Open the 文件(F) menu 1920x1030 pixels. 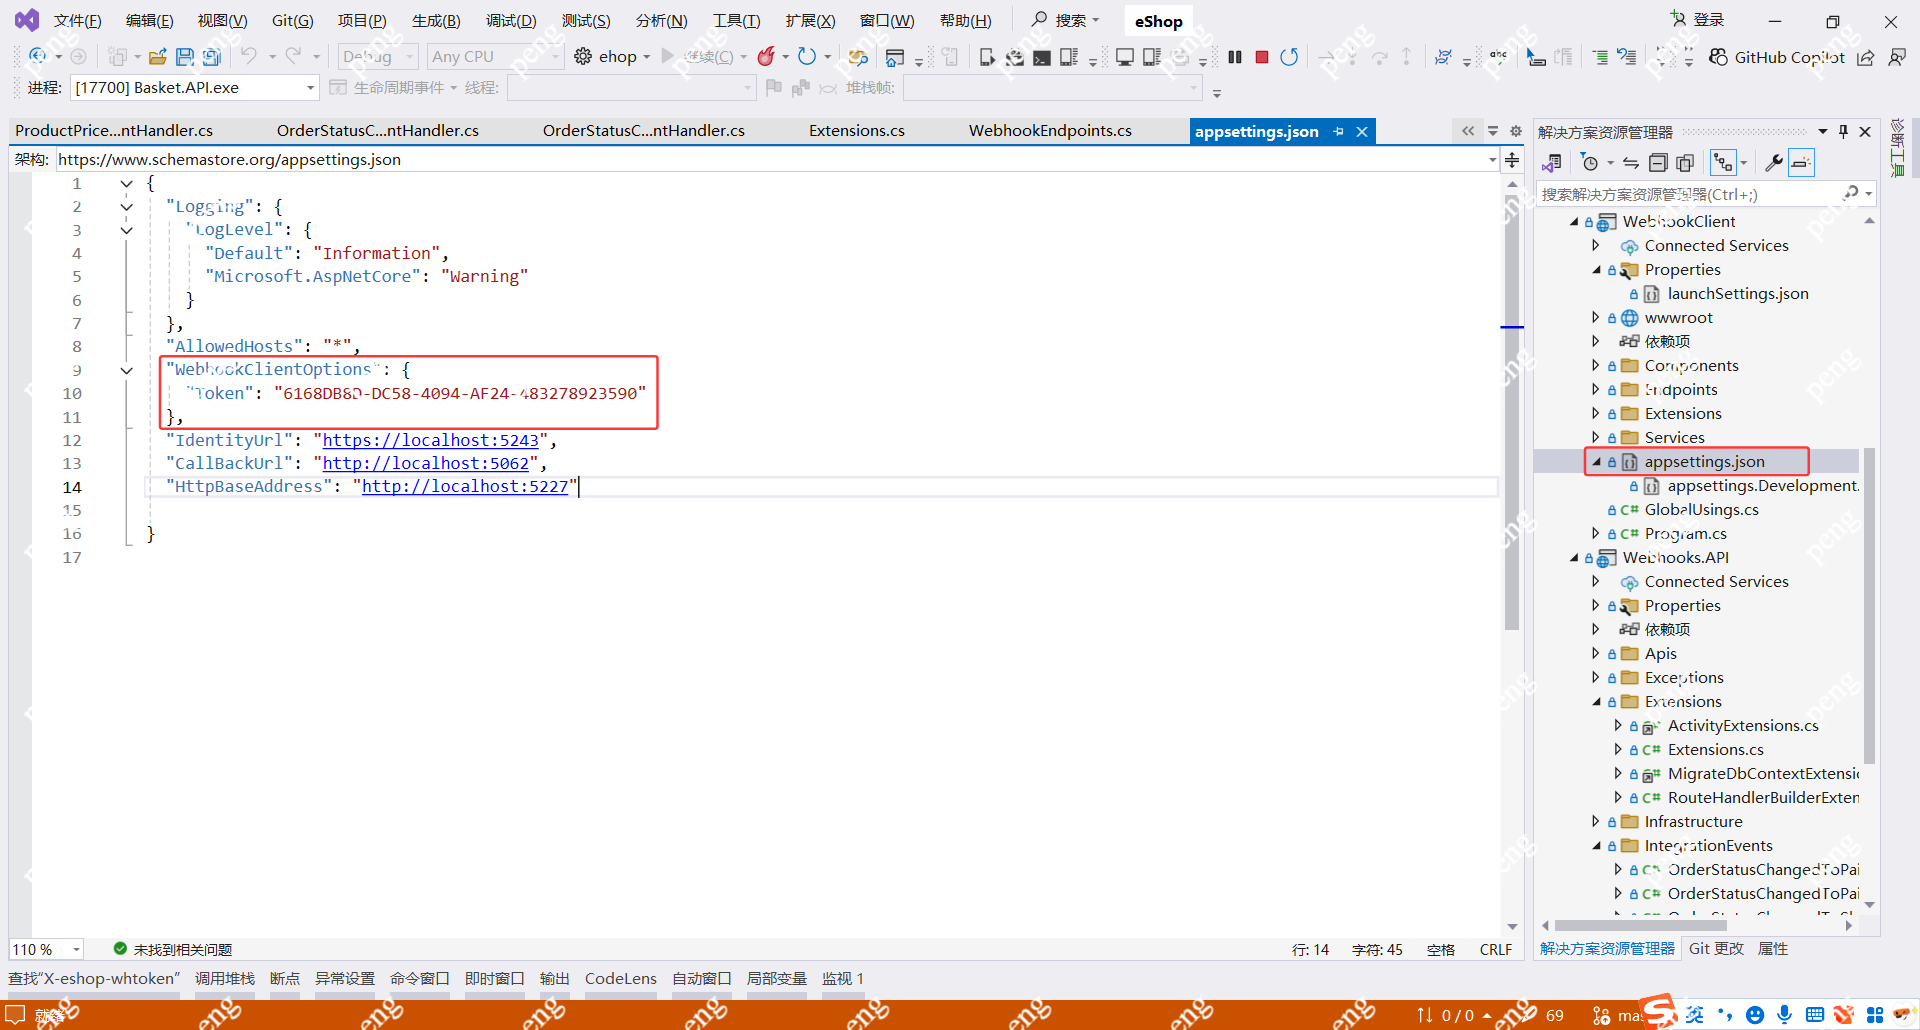pos(77,21)
